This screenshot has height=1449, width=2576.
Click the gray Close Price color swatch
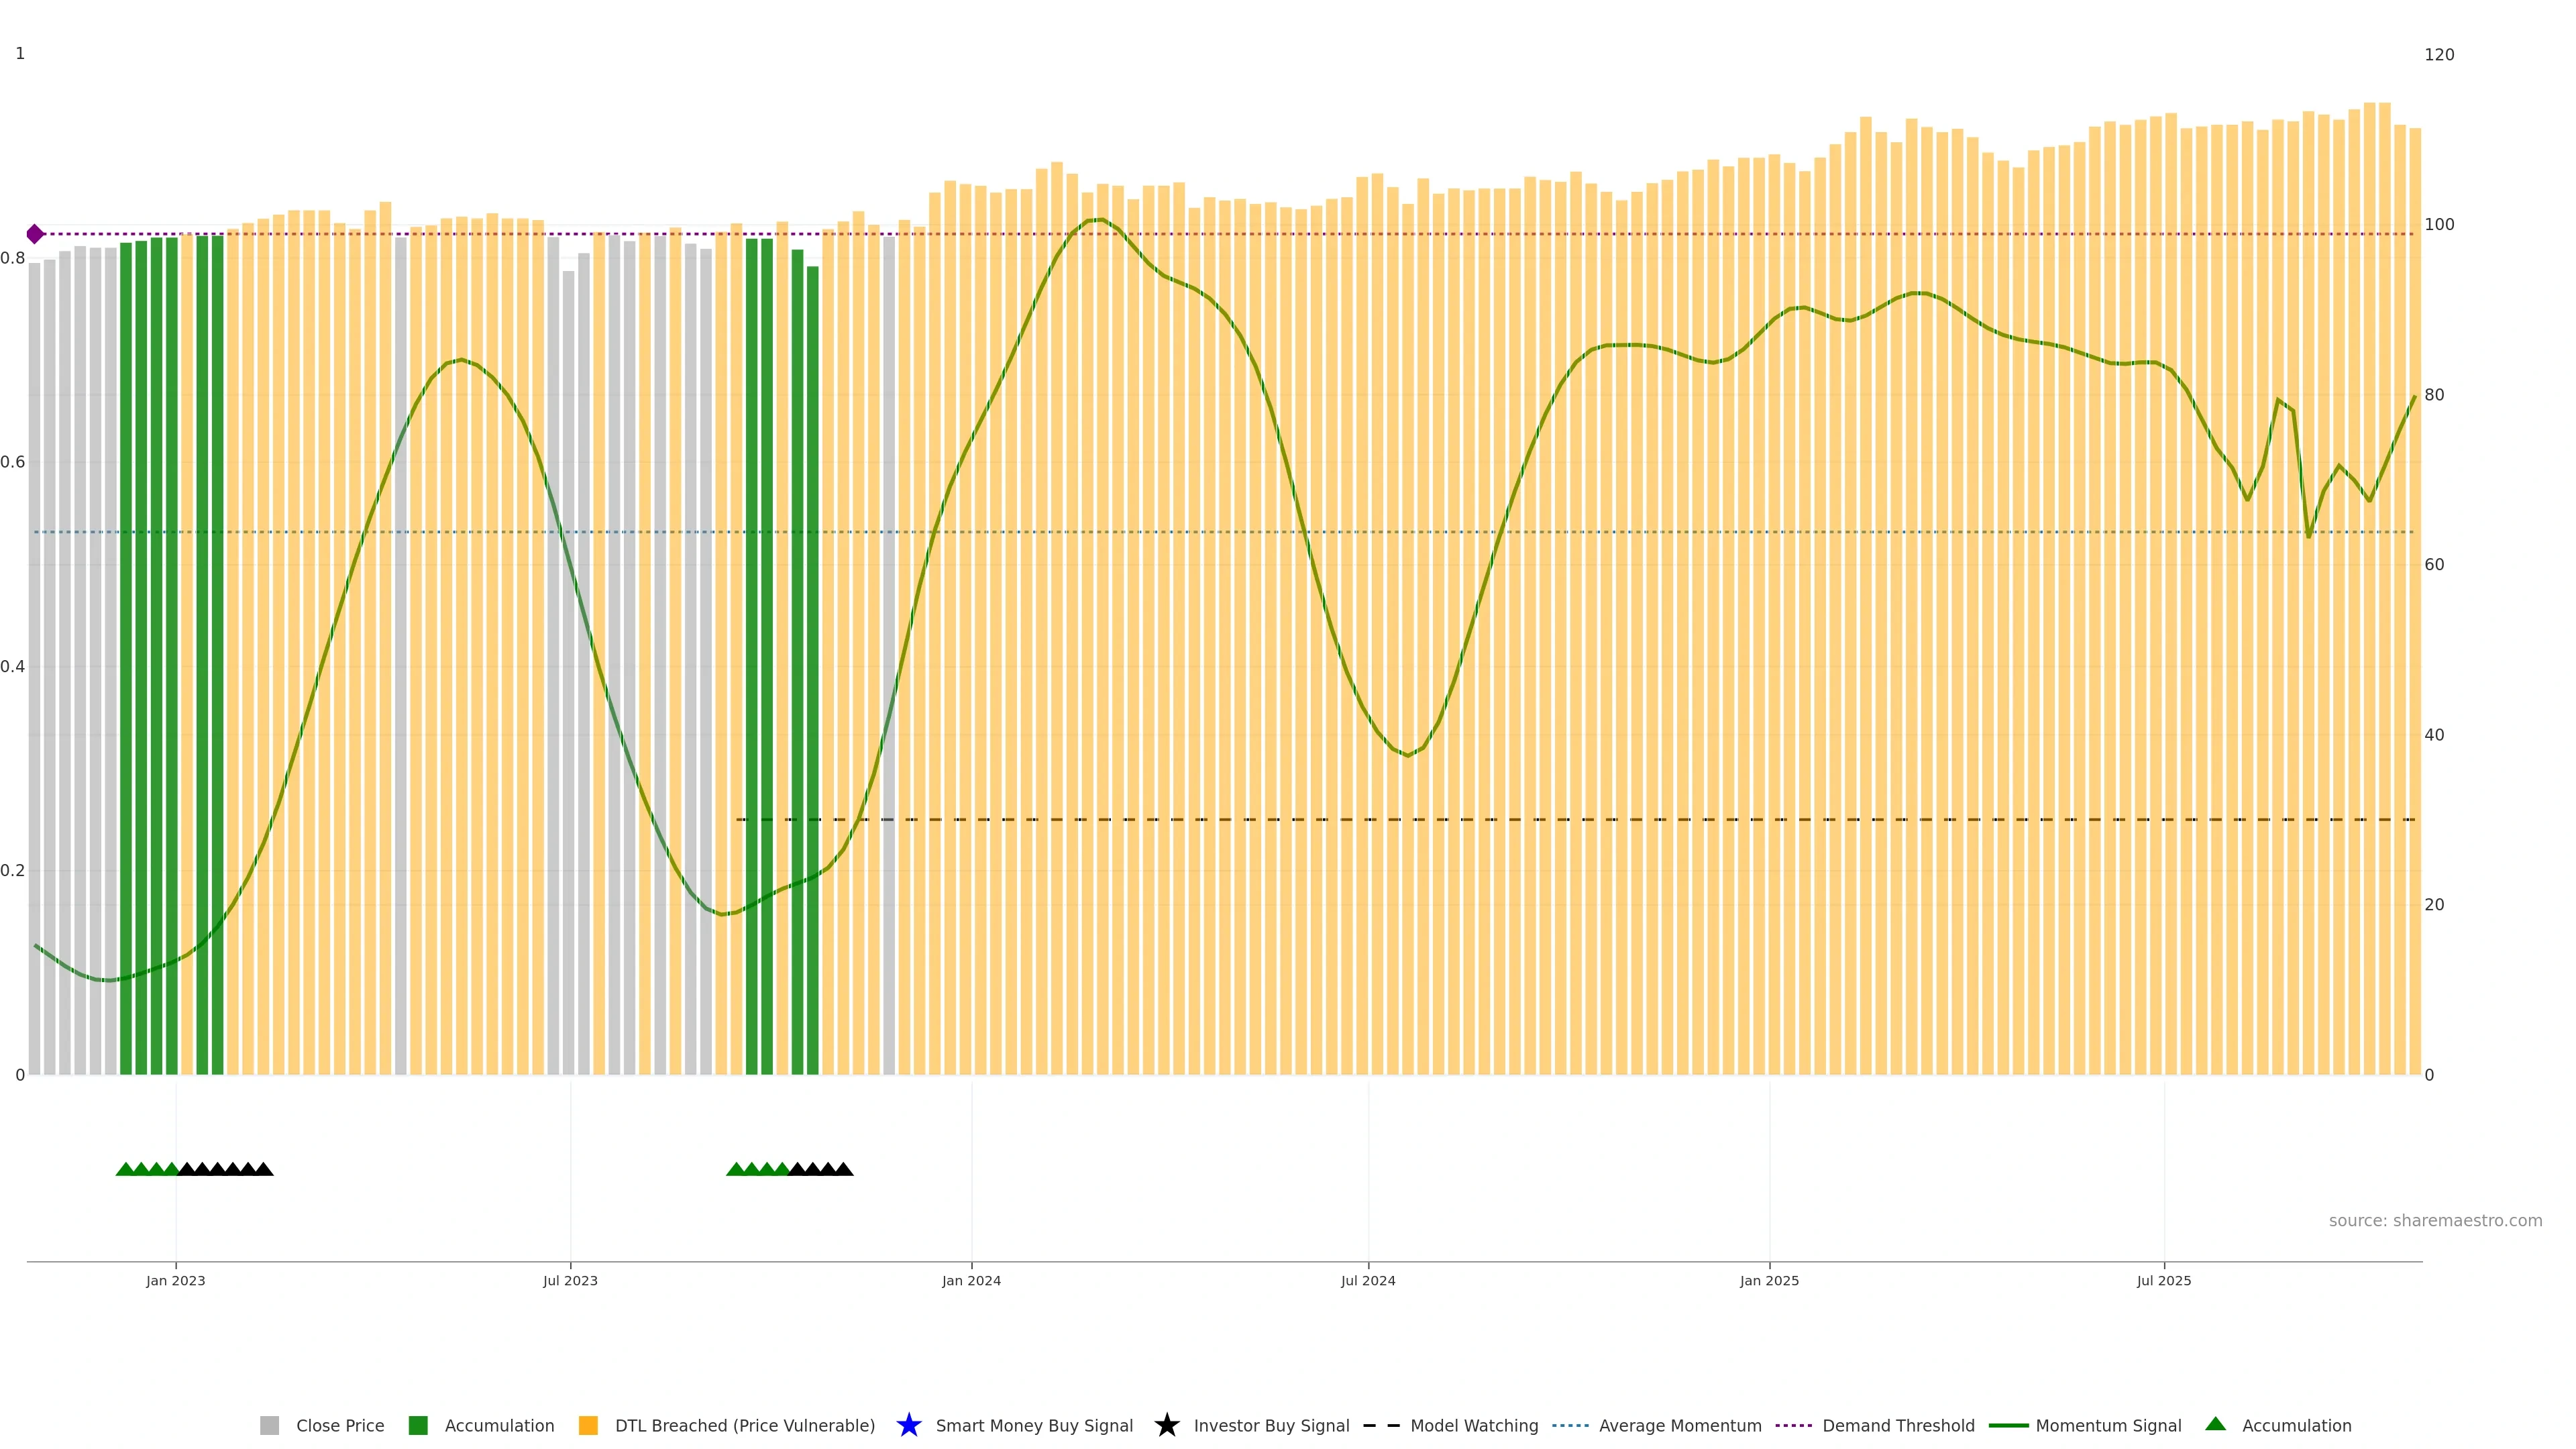click(x=270, y=1426)
